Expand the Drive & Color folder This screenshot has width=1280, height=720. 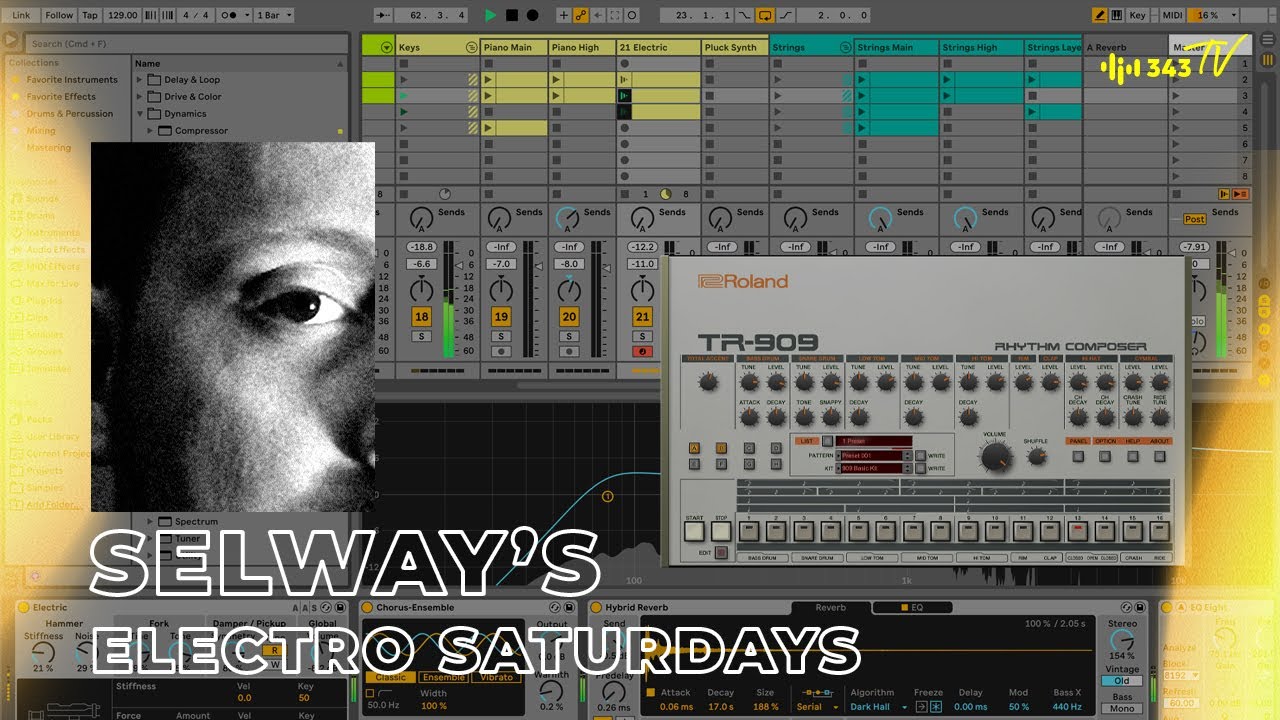pos(141,97)
